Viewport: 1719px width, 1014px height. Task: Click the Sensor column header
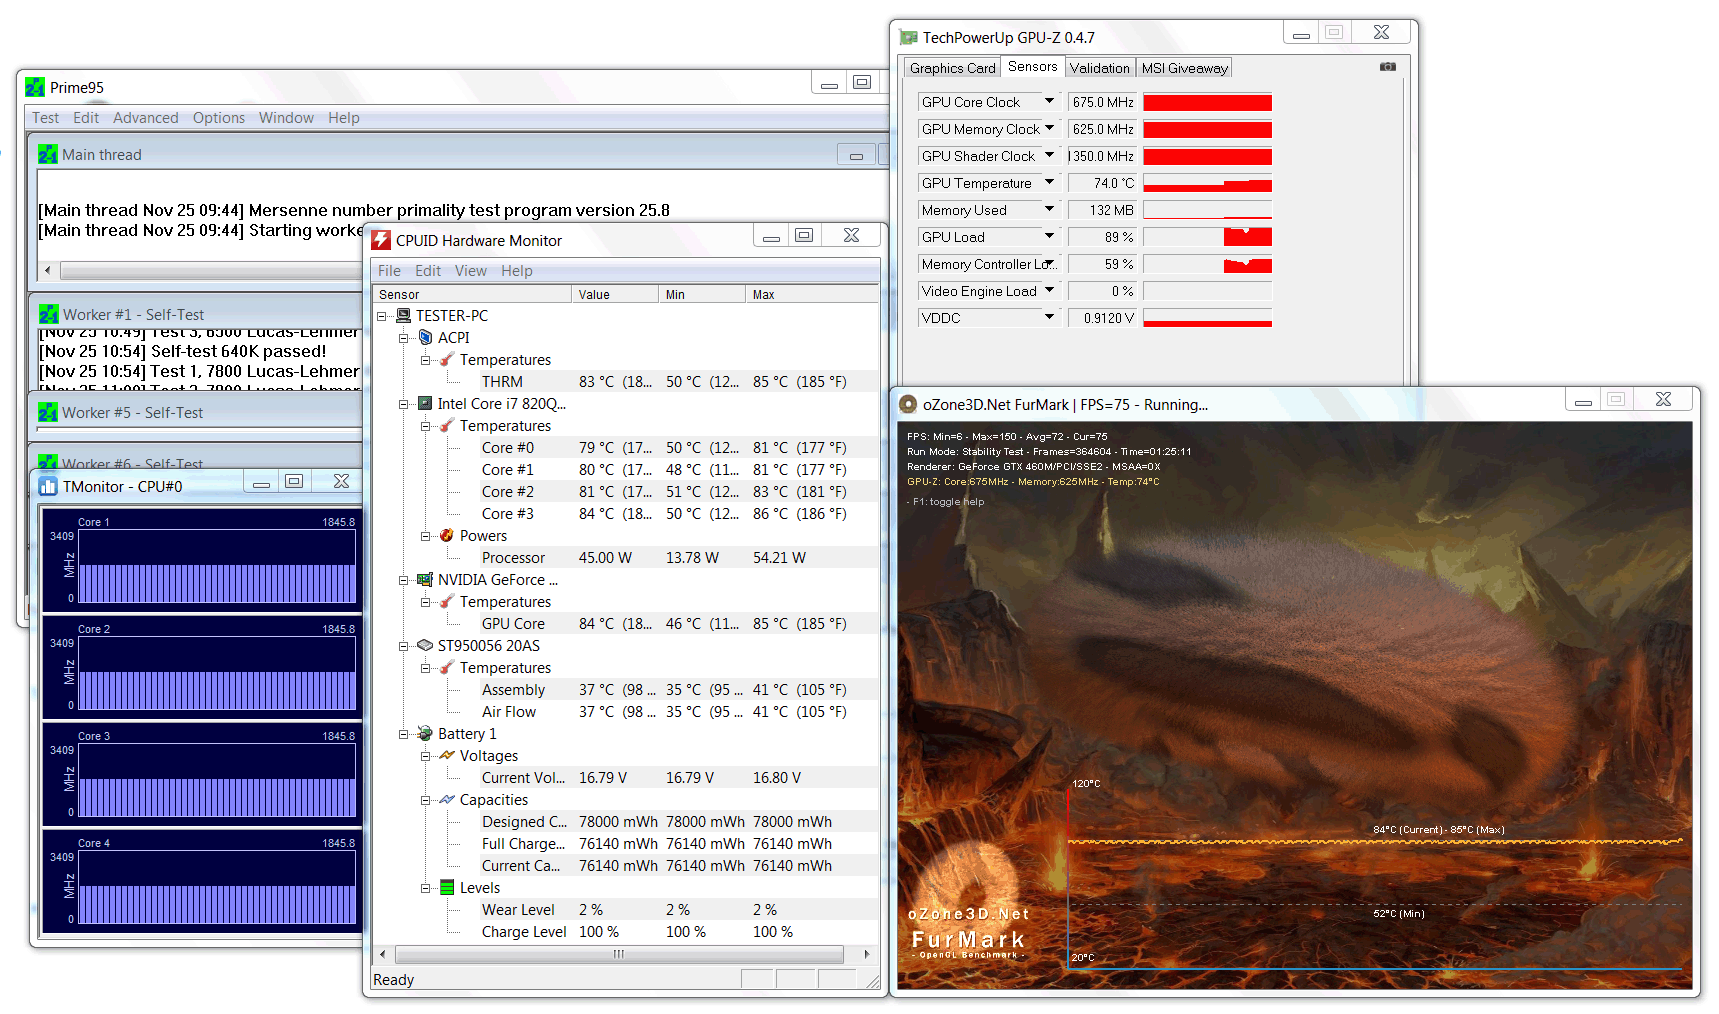pos(472,295)
